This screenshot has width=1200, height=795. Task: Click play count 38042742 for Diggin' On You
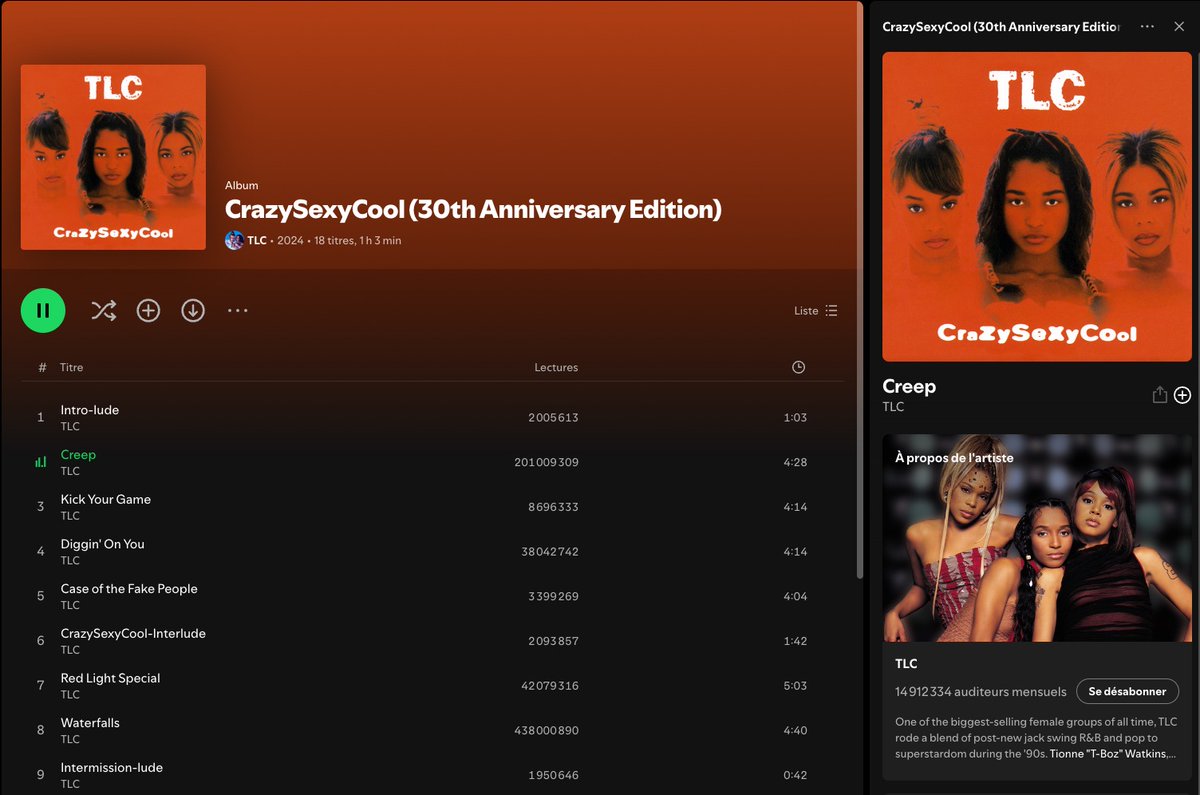(x=550, y=552)
